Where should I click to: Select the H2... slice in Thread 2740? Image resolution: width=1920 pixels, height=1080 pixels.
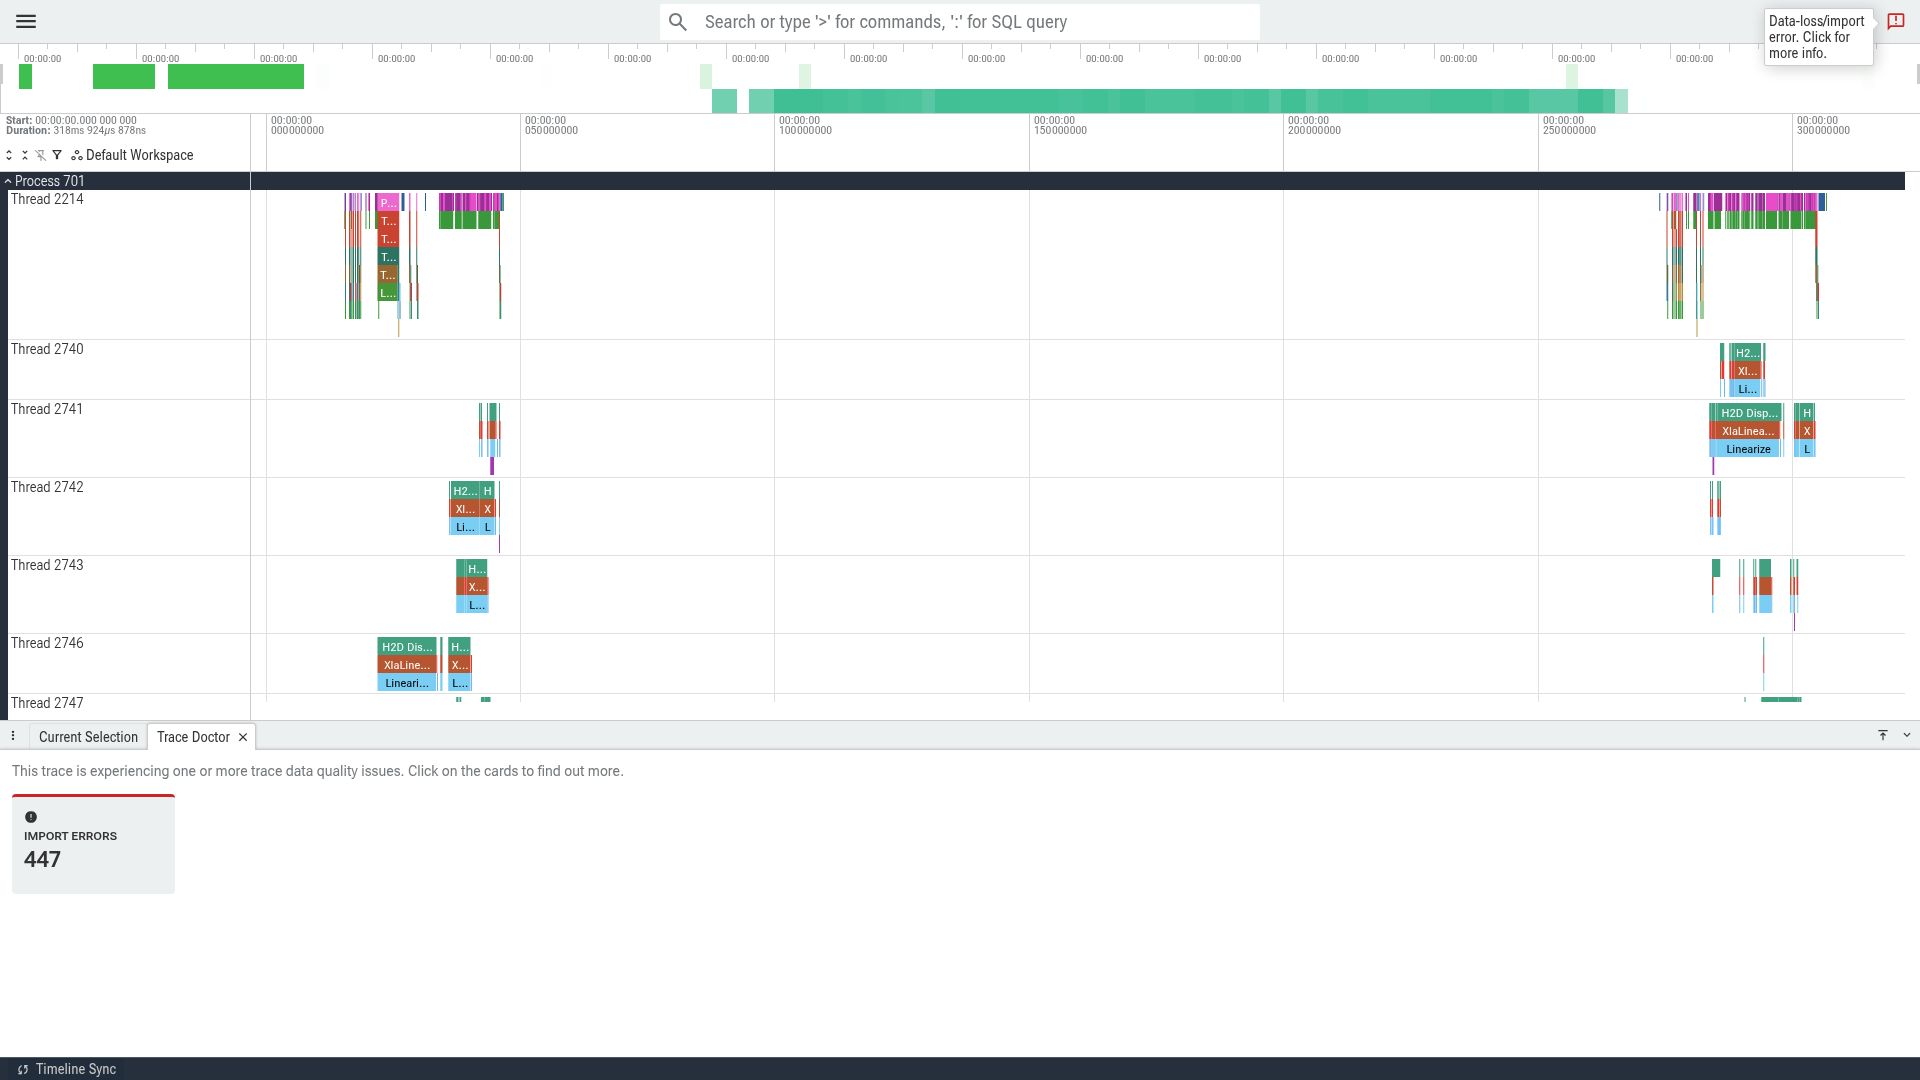pyautogui.click(x=1747, y=353)
